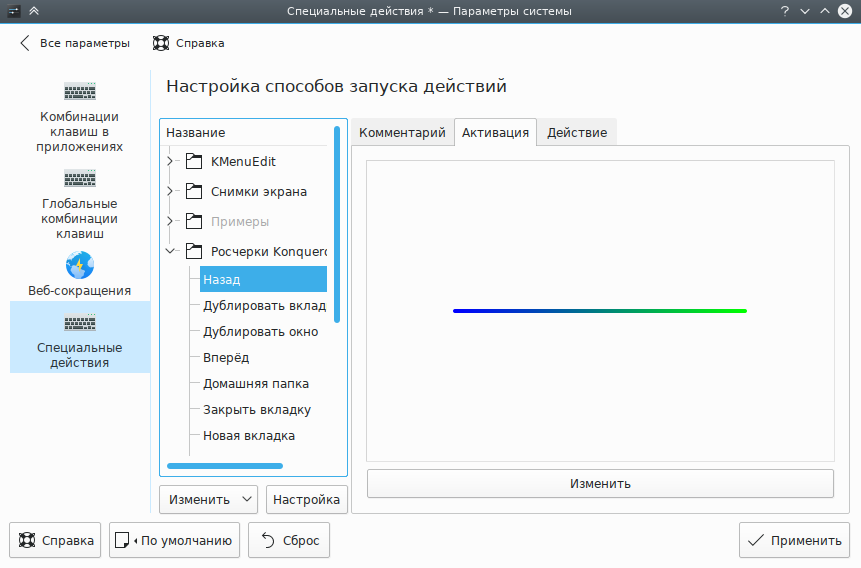Click the Сброс button
The width and height of the screenshot is (861, 568).
tap(289, 540)
